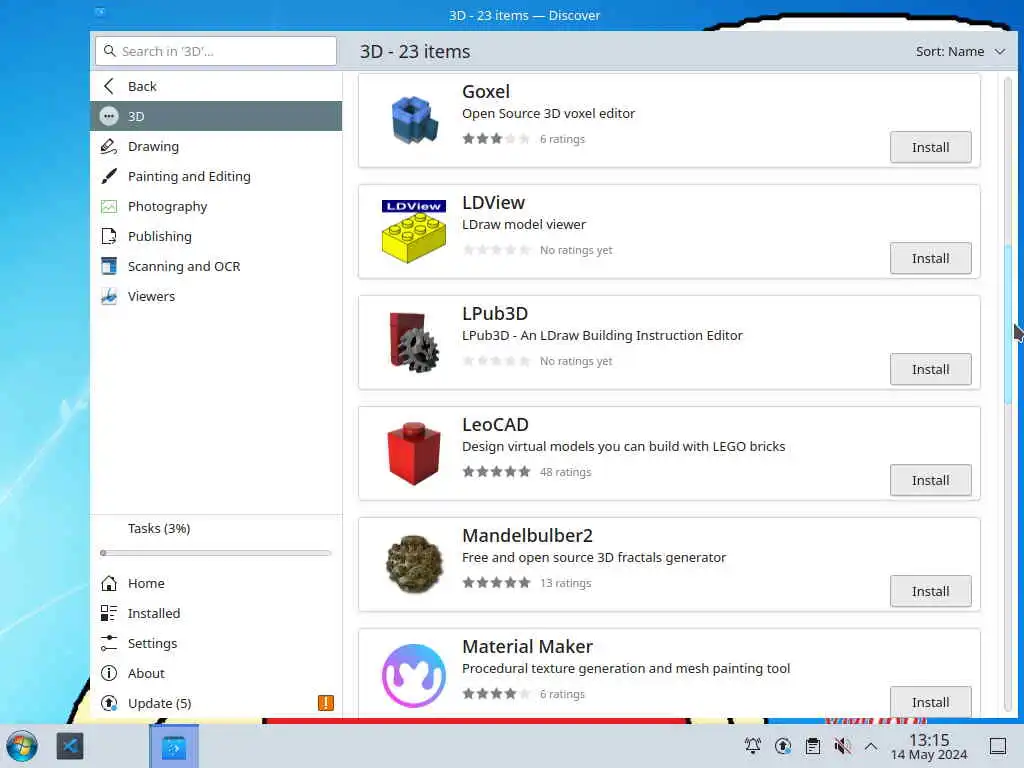Click the Home house icon
This screenshot has width=1024, height=768.
point(108,583)
